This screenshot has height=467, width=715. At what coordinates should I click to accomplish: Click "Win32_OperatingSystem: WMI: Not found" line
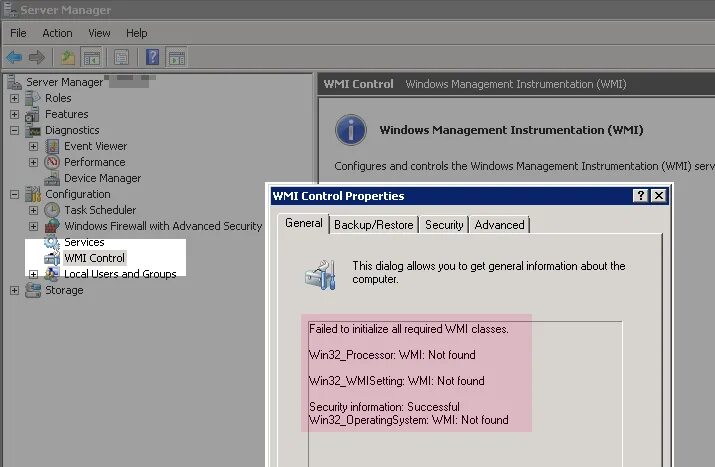click(x=409, y=420)
